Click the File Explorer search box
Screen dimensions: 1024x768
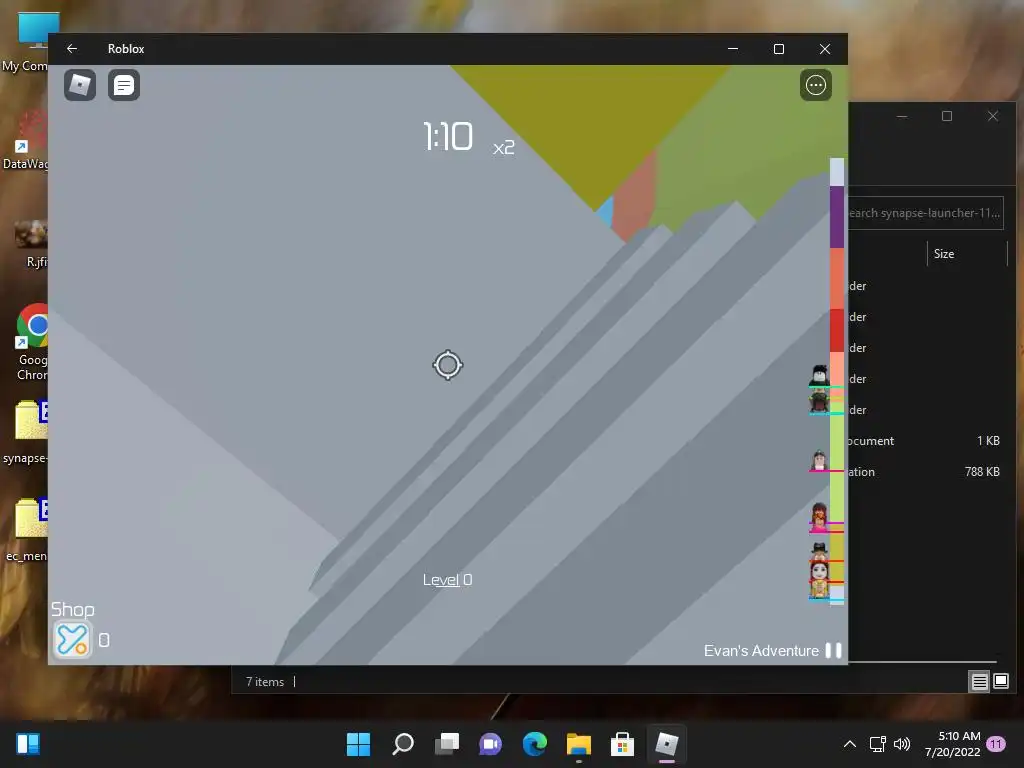(925, 213)
